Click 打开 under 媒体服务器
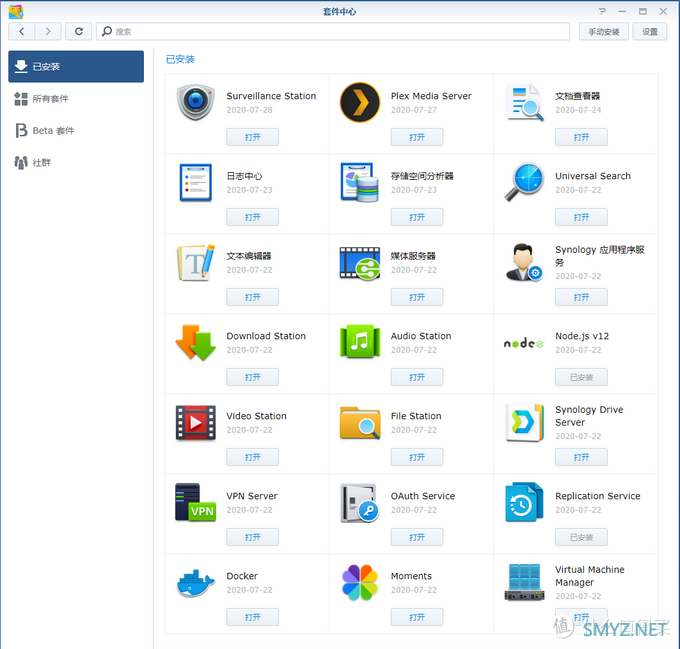 [x=417, y=297]
